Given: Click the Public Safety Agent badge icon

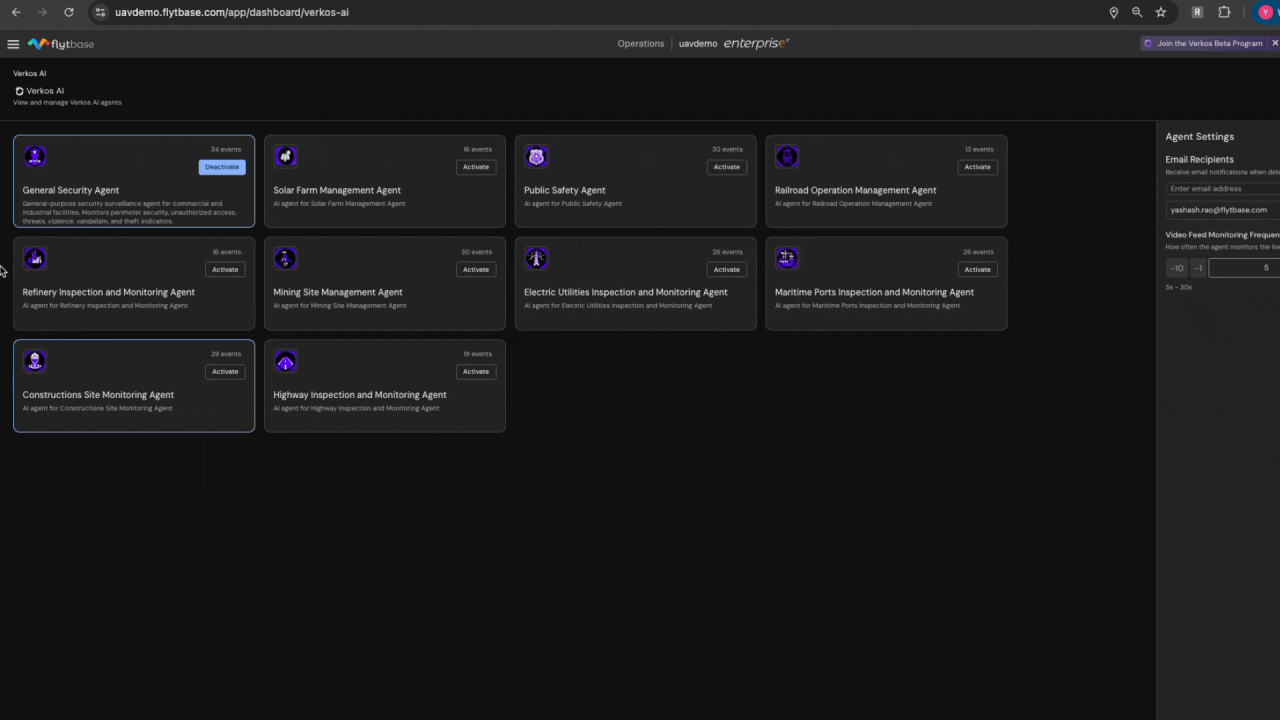Looking at the screenshot, I should click(537, 156).
